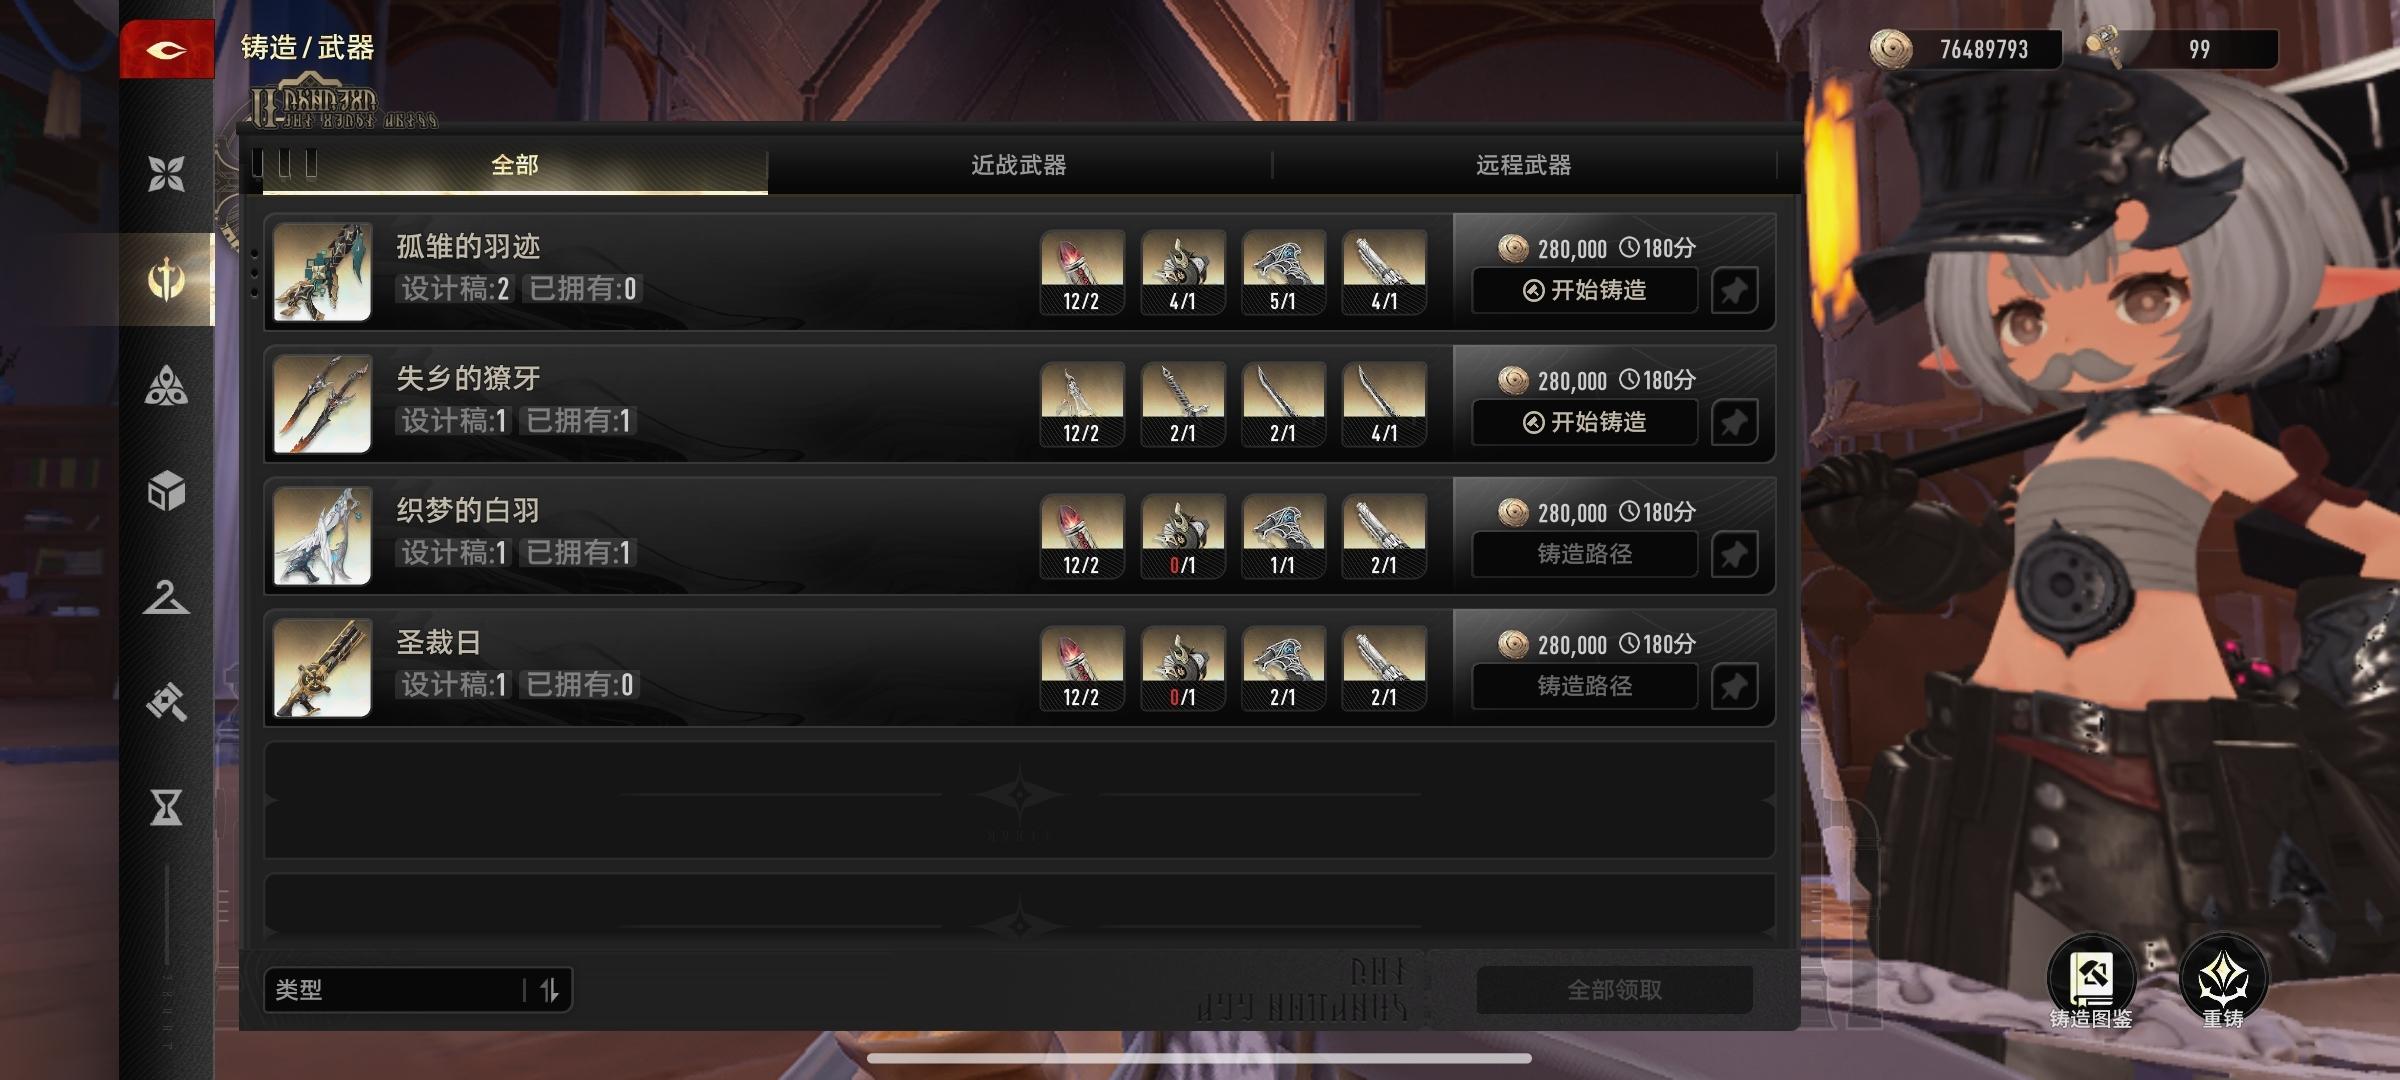Open the 重铸 reforge icon
2400x1080 pixels.
2223,981
